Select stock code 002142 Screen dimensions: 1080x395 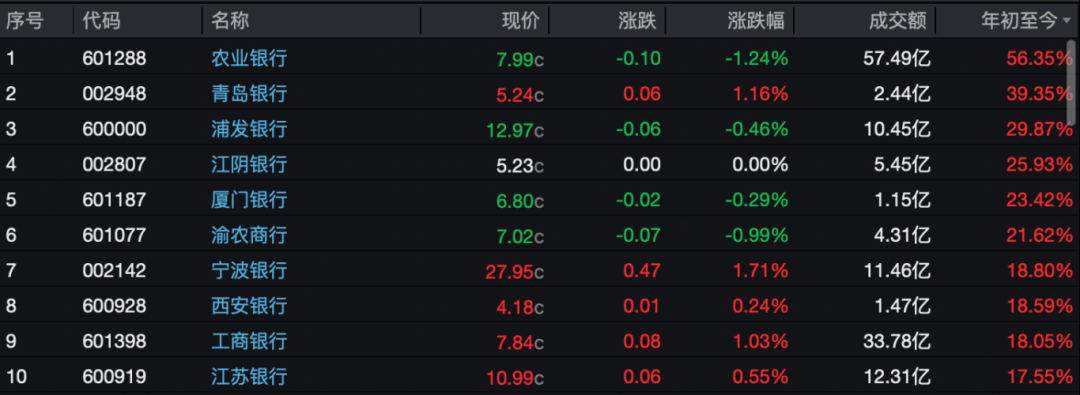tap(114, 271)
